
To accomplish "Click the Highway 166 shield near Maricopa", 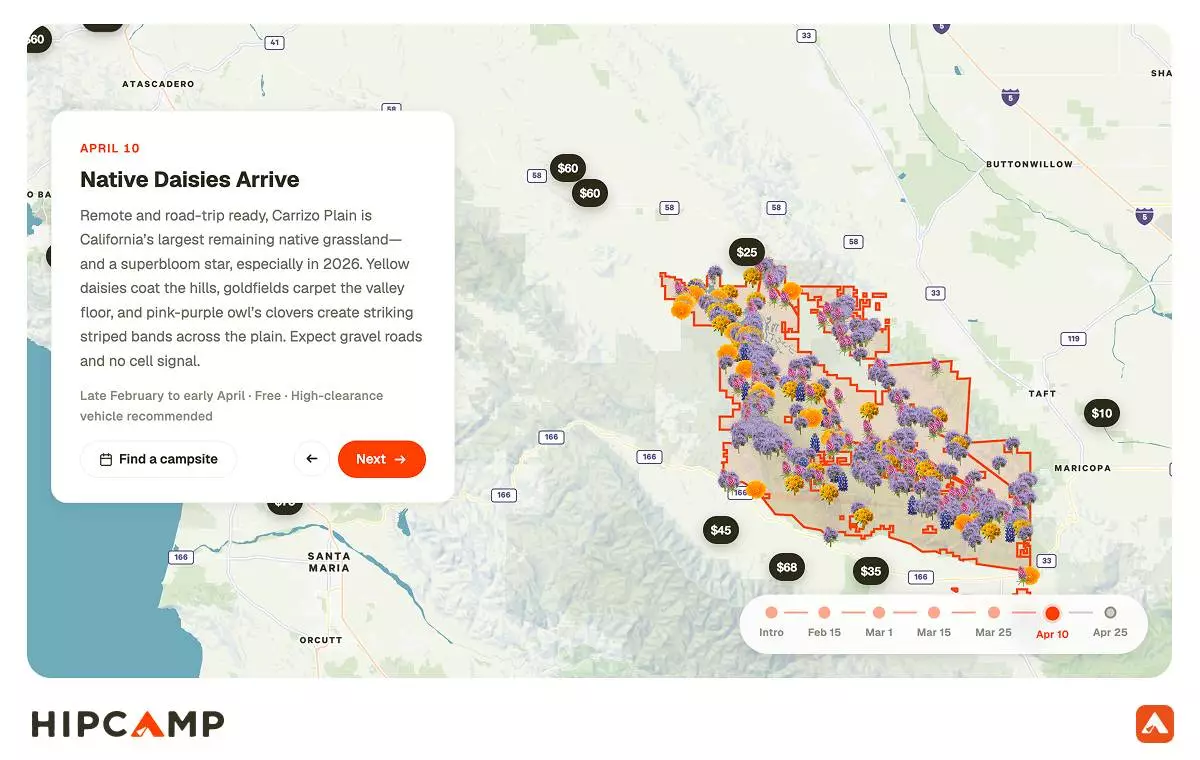I will click(x=921, y=577).
